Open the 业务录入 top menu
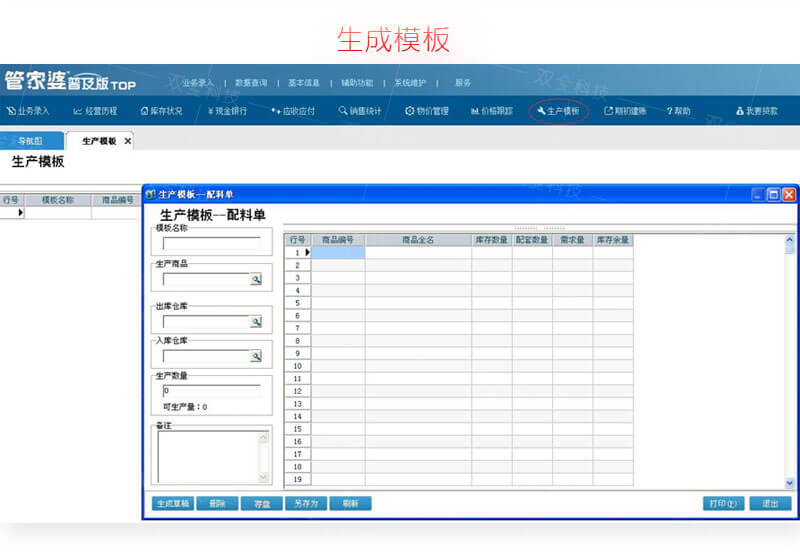Image resolution: width=800 pixels, height=554 pixels. click(x=198, y=83)
